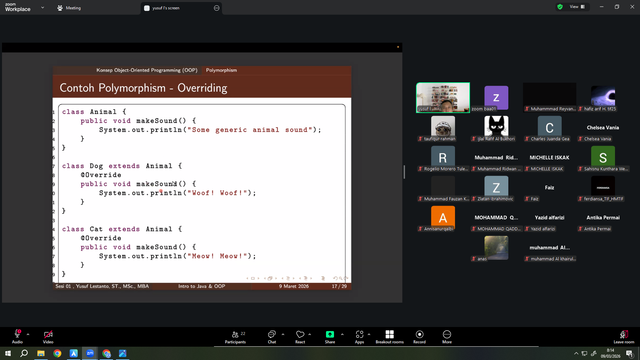
Task: Click Zlatan Ibrahimovic avatar tile
Action: 496,188
